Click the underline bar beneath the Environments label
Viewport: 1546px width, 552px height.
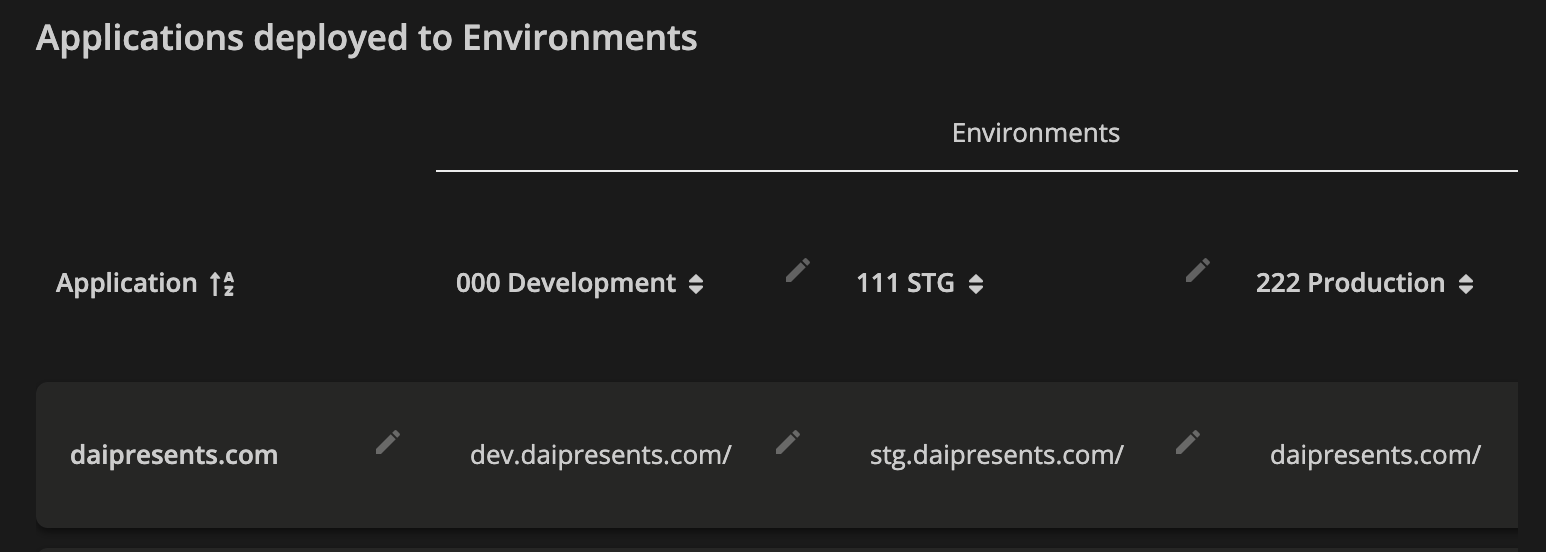click(976, 171)
